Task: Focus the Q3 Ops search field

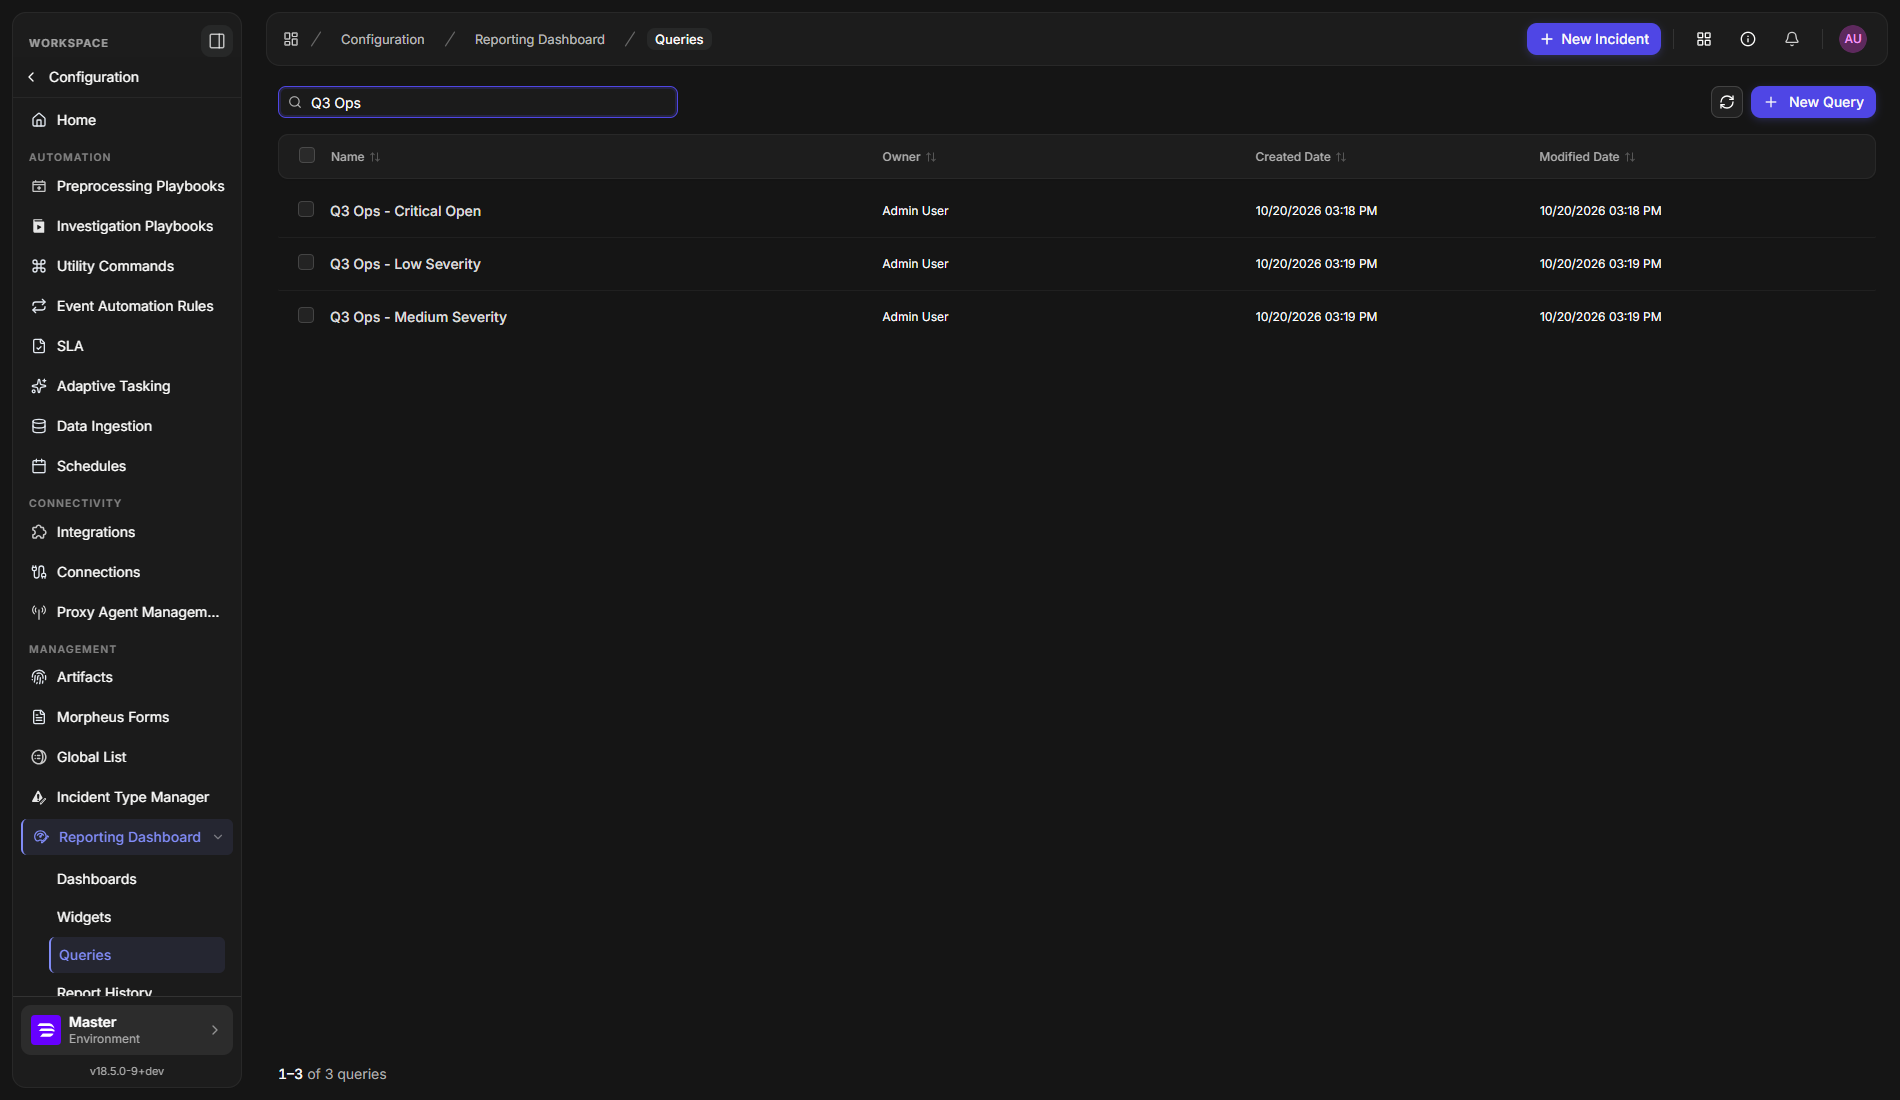Action: point(478,102)
